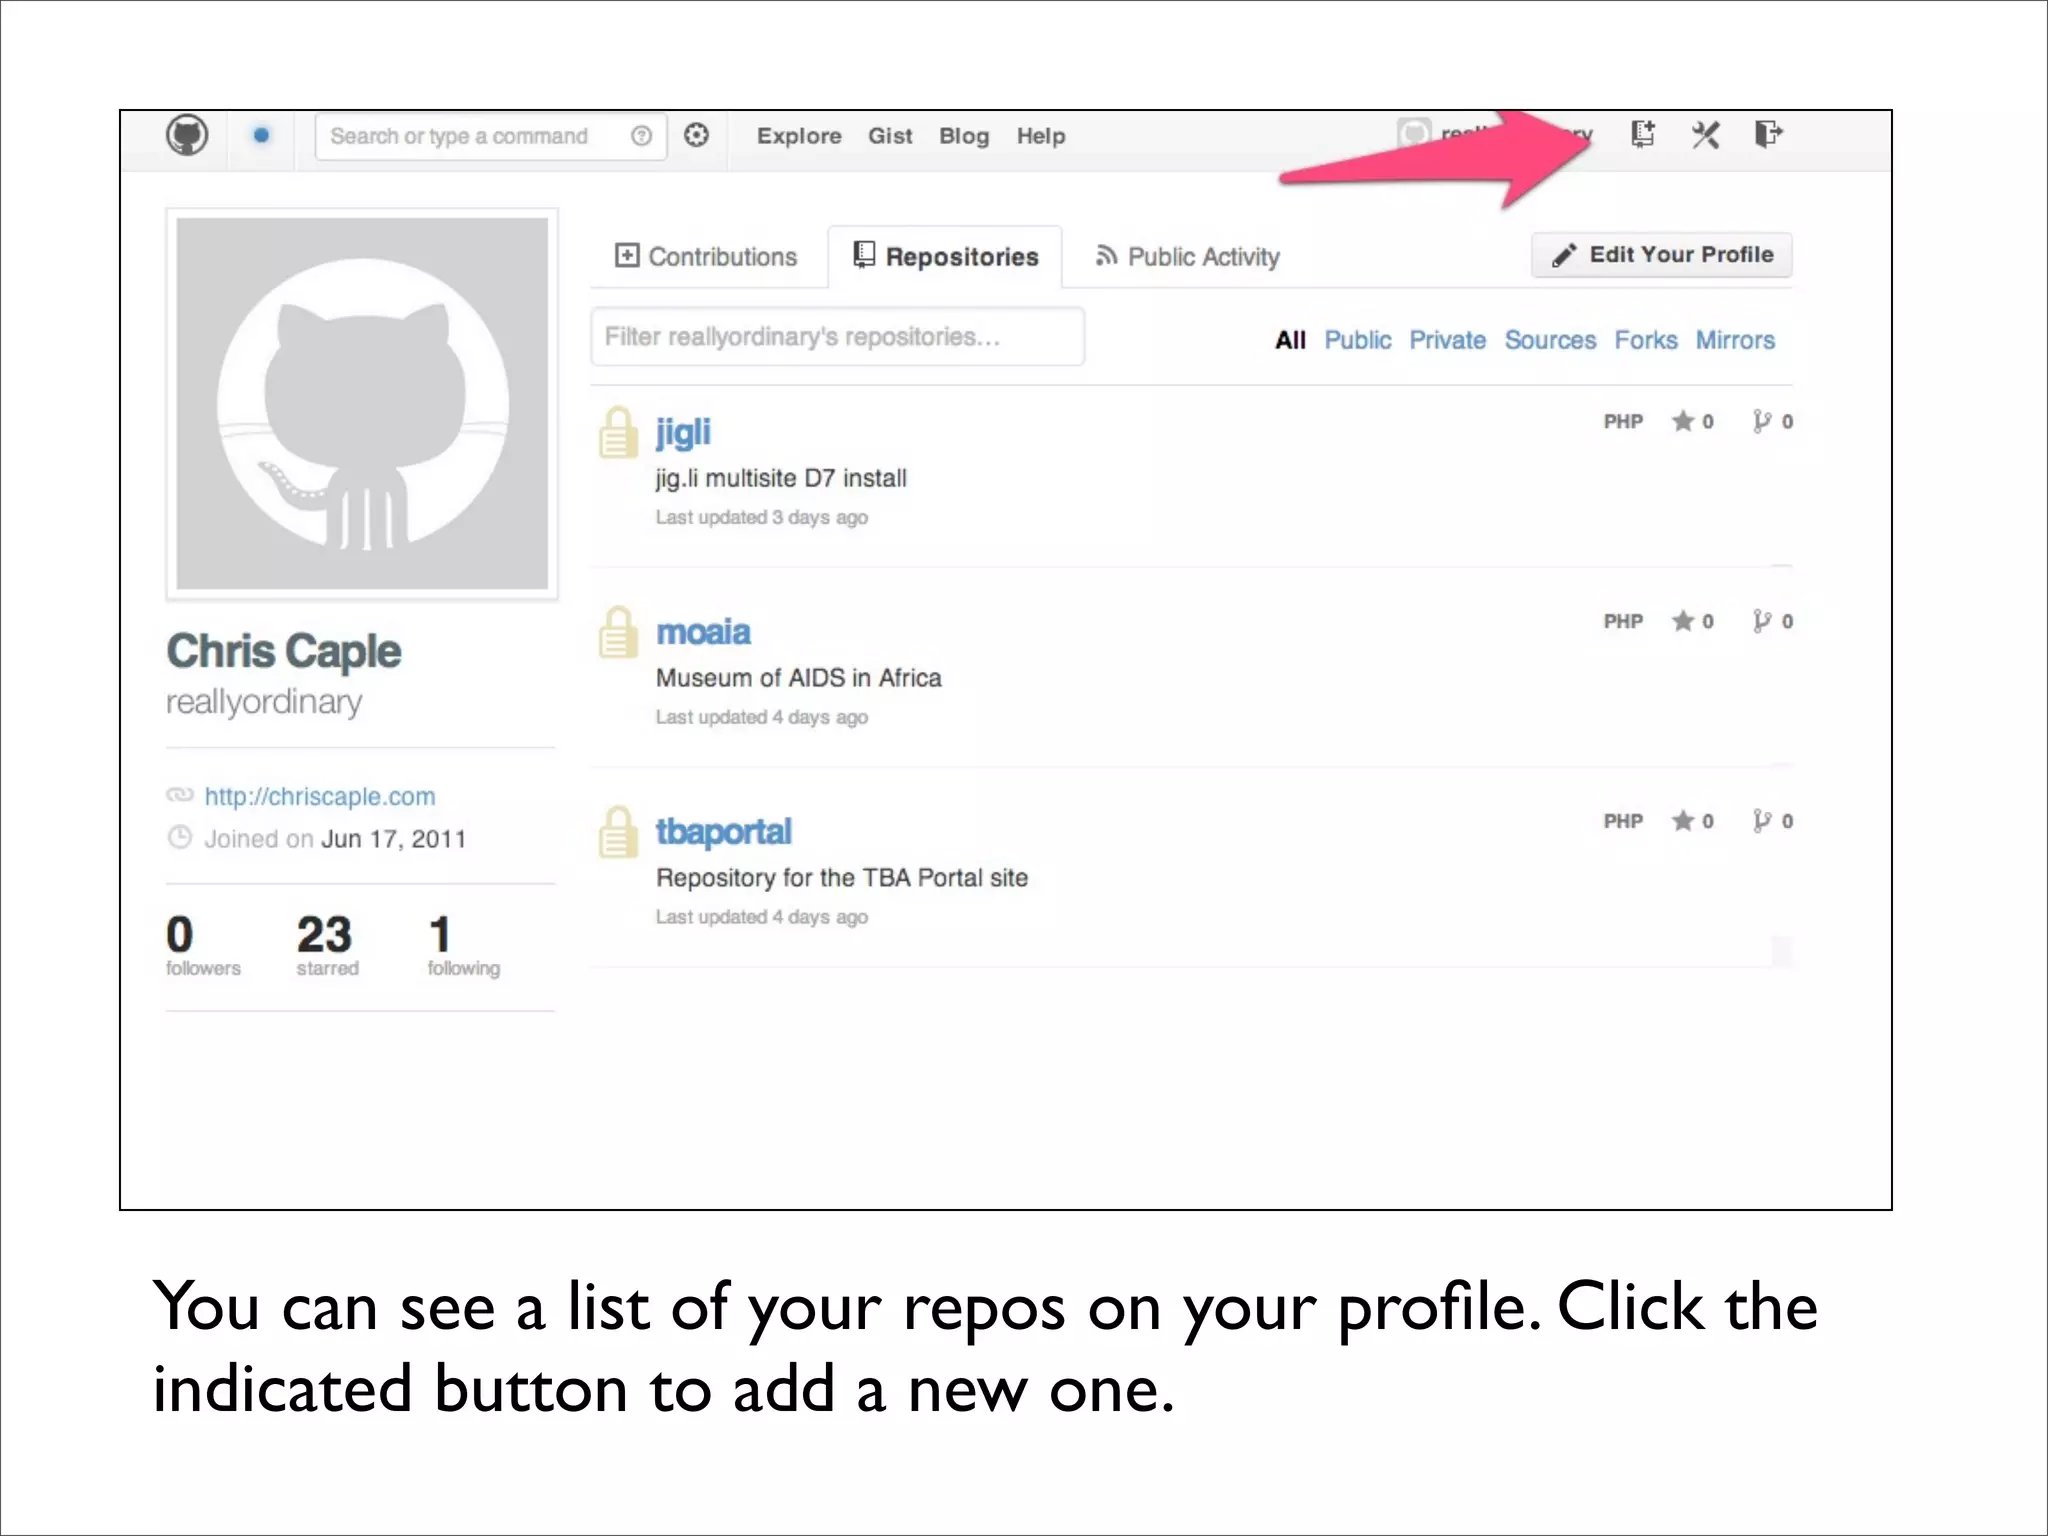Viewport: 2048px width, 1536px height.
Task: Switch to the Repositories tab
Action: [946, 257]
